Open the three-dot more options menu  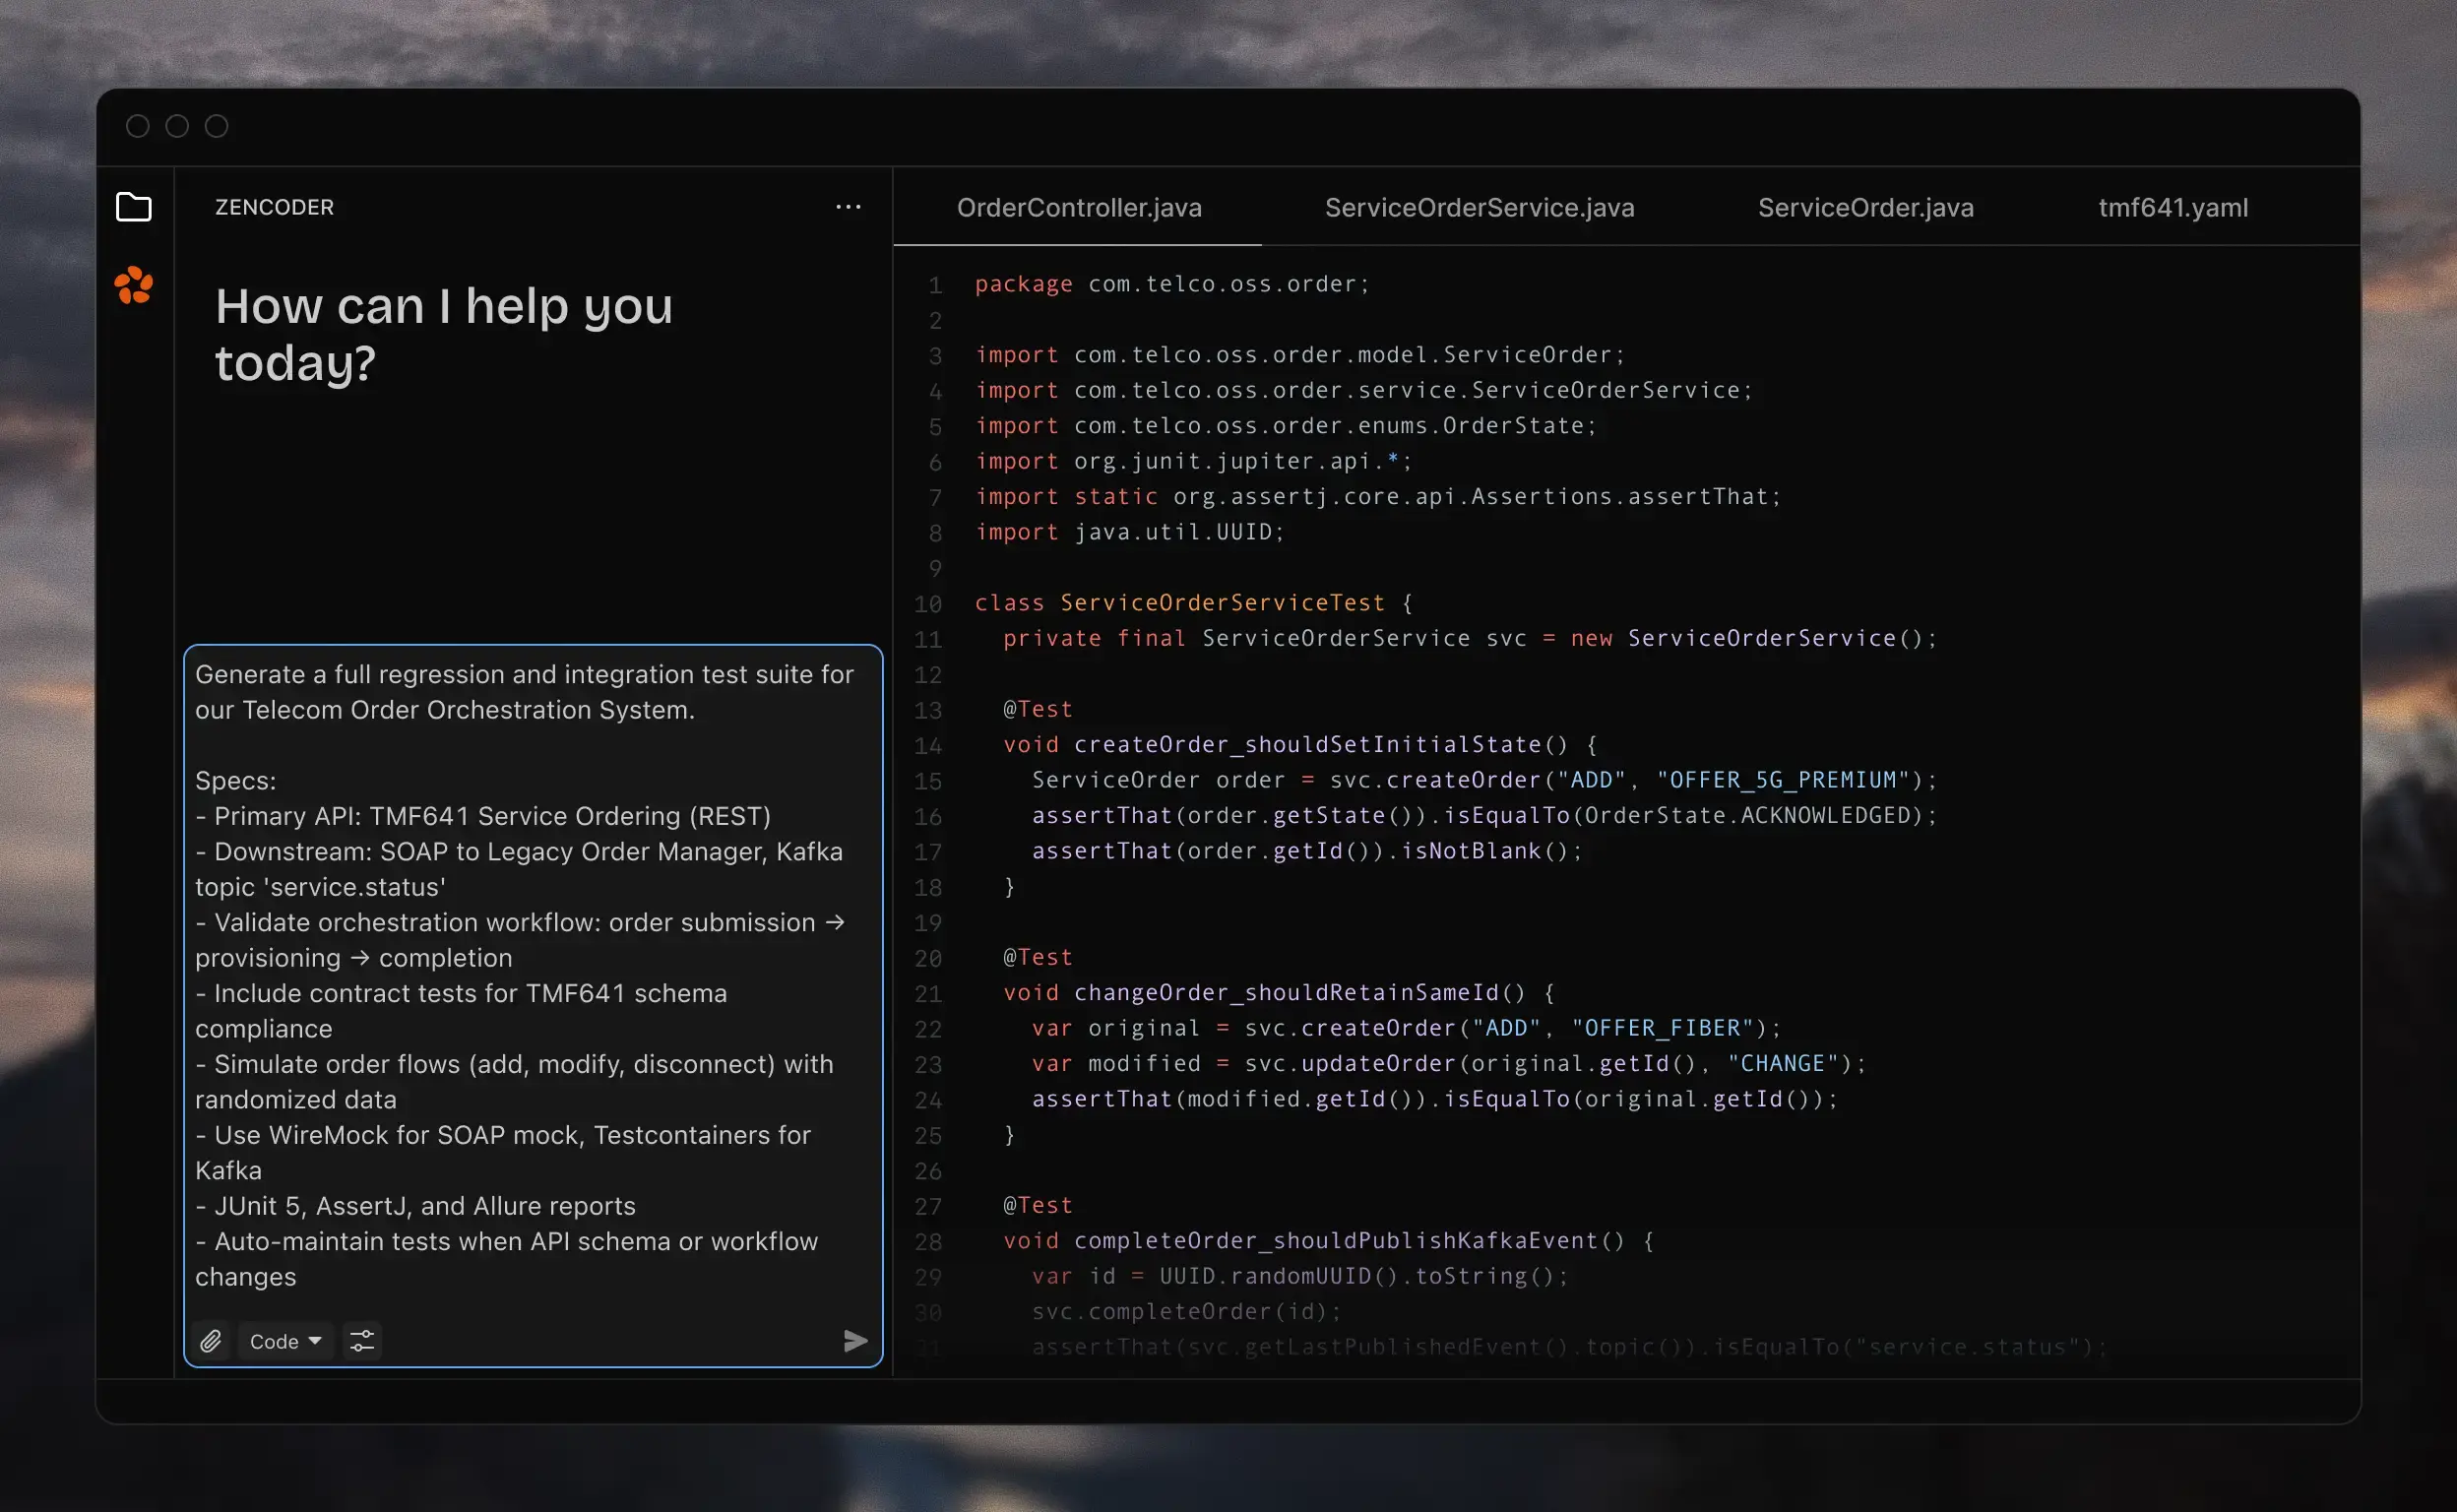point(848,207)
